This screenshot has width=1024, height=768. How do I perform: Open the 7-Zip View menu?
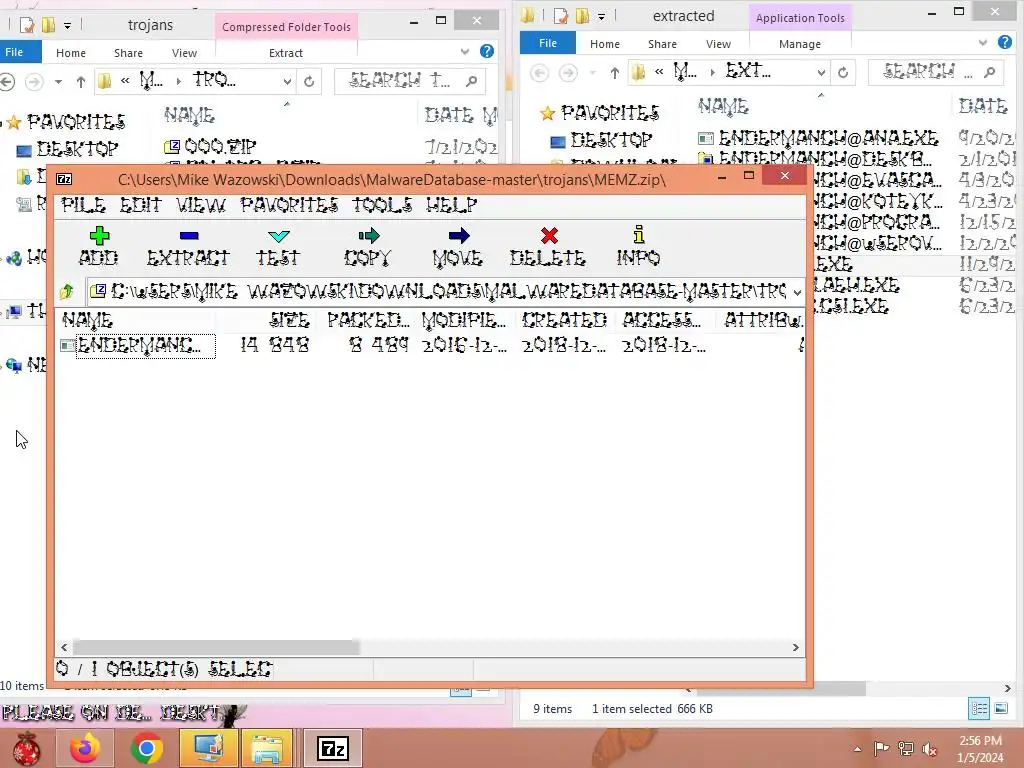[200, 205]
